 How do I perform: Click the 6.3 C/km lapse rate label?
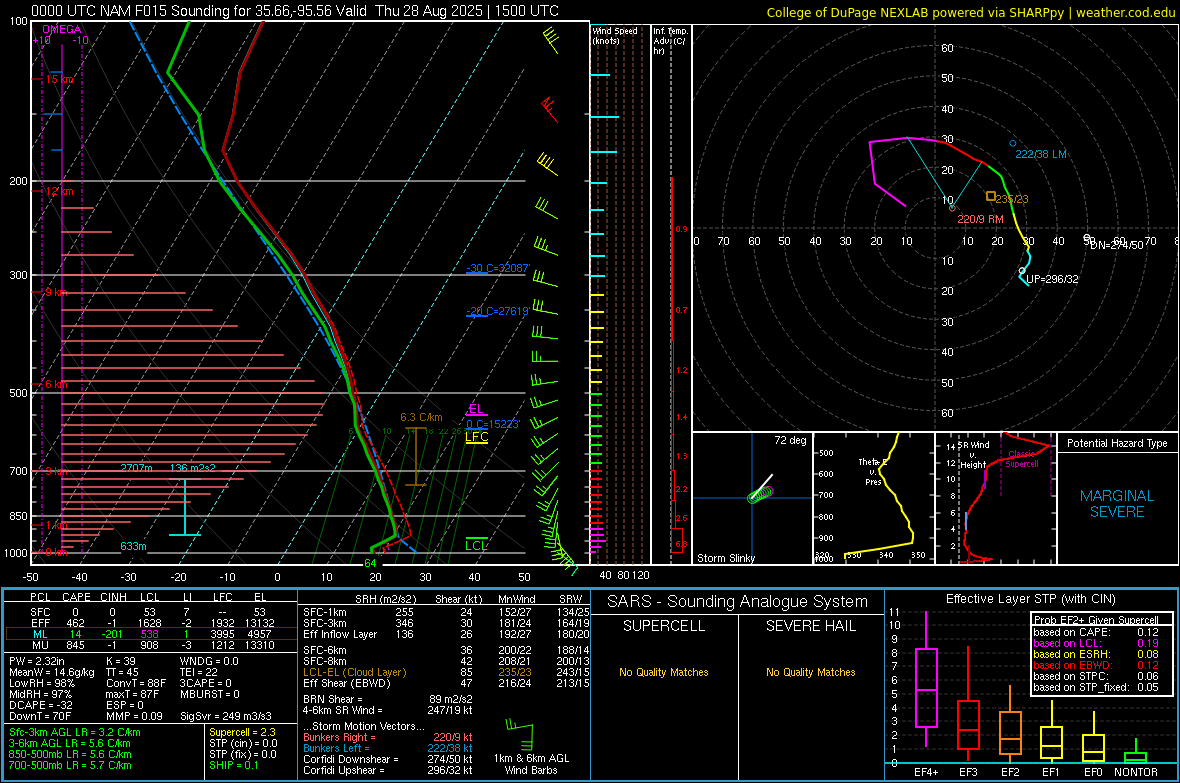coord(421,417)
